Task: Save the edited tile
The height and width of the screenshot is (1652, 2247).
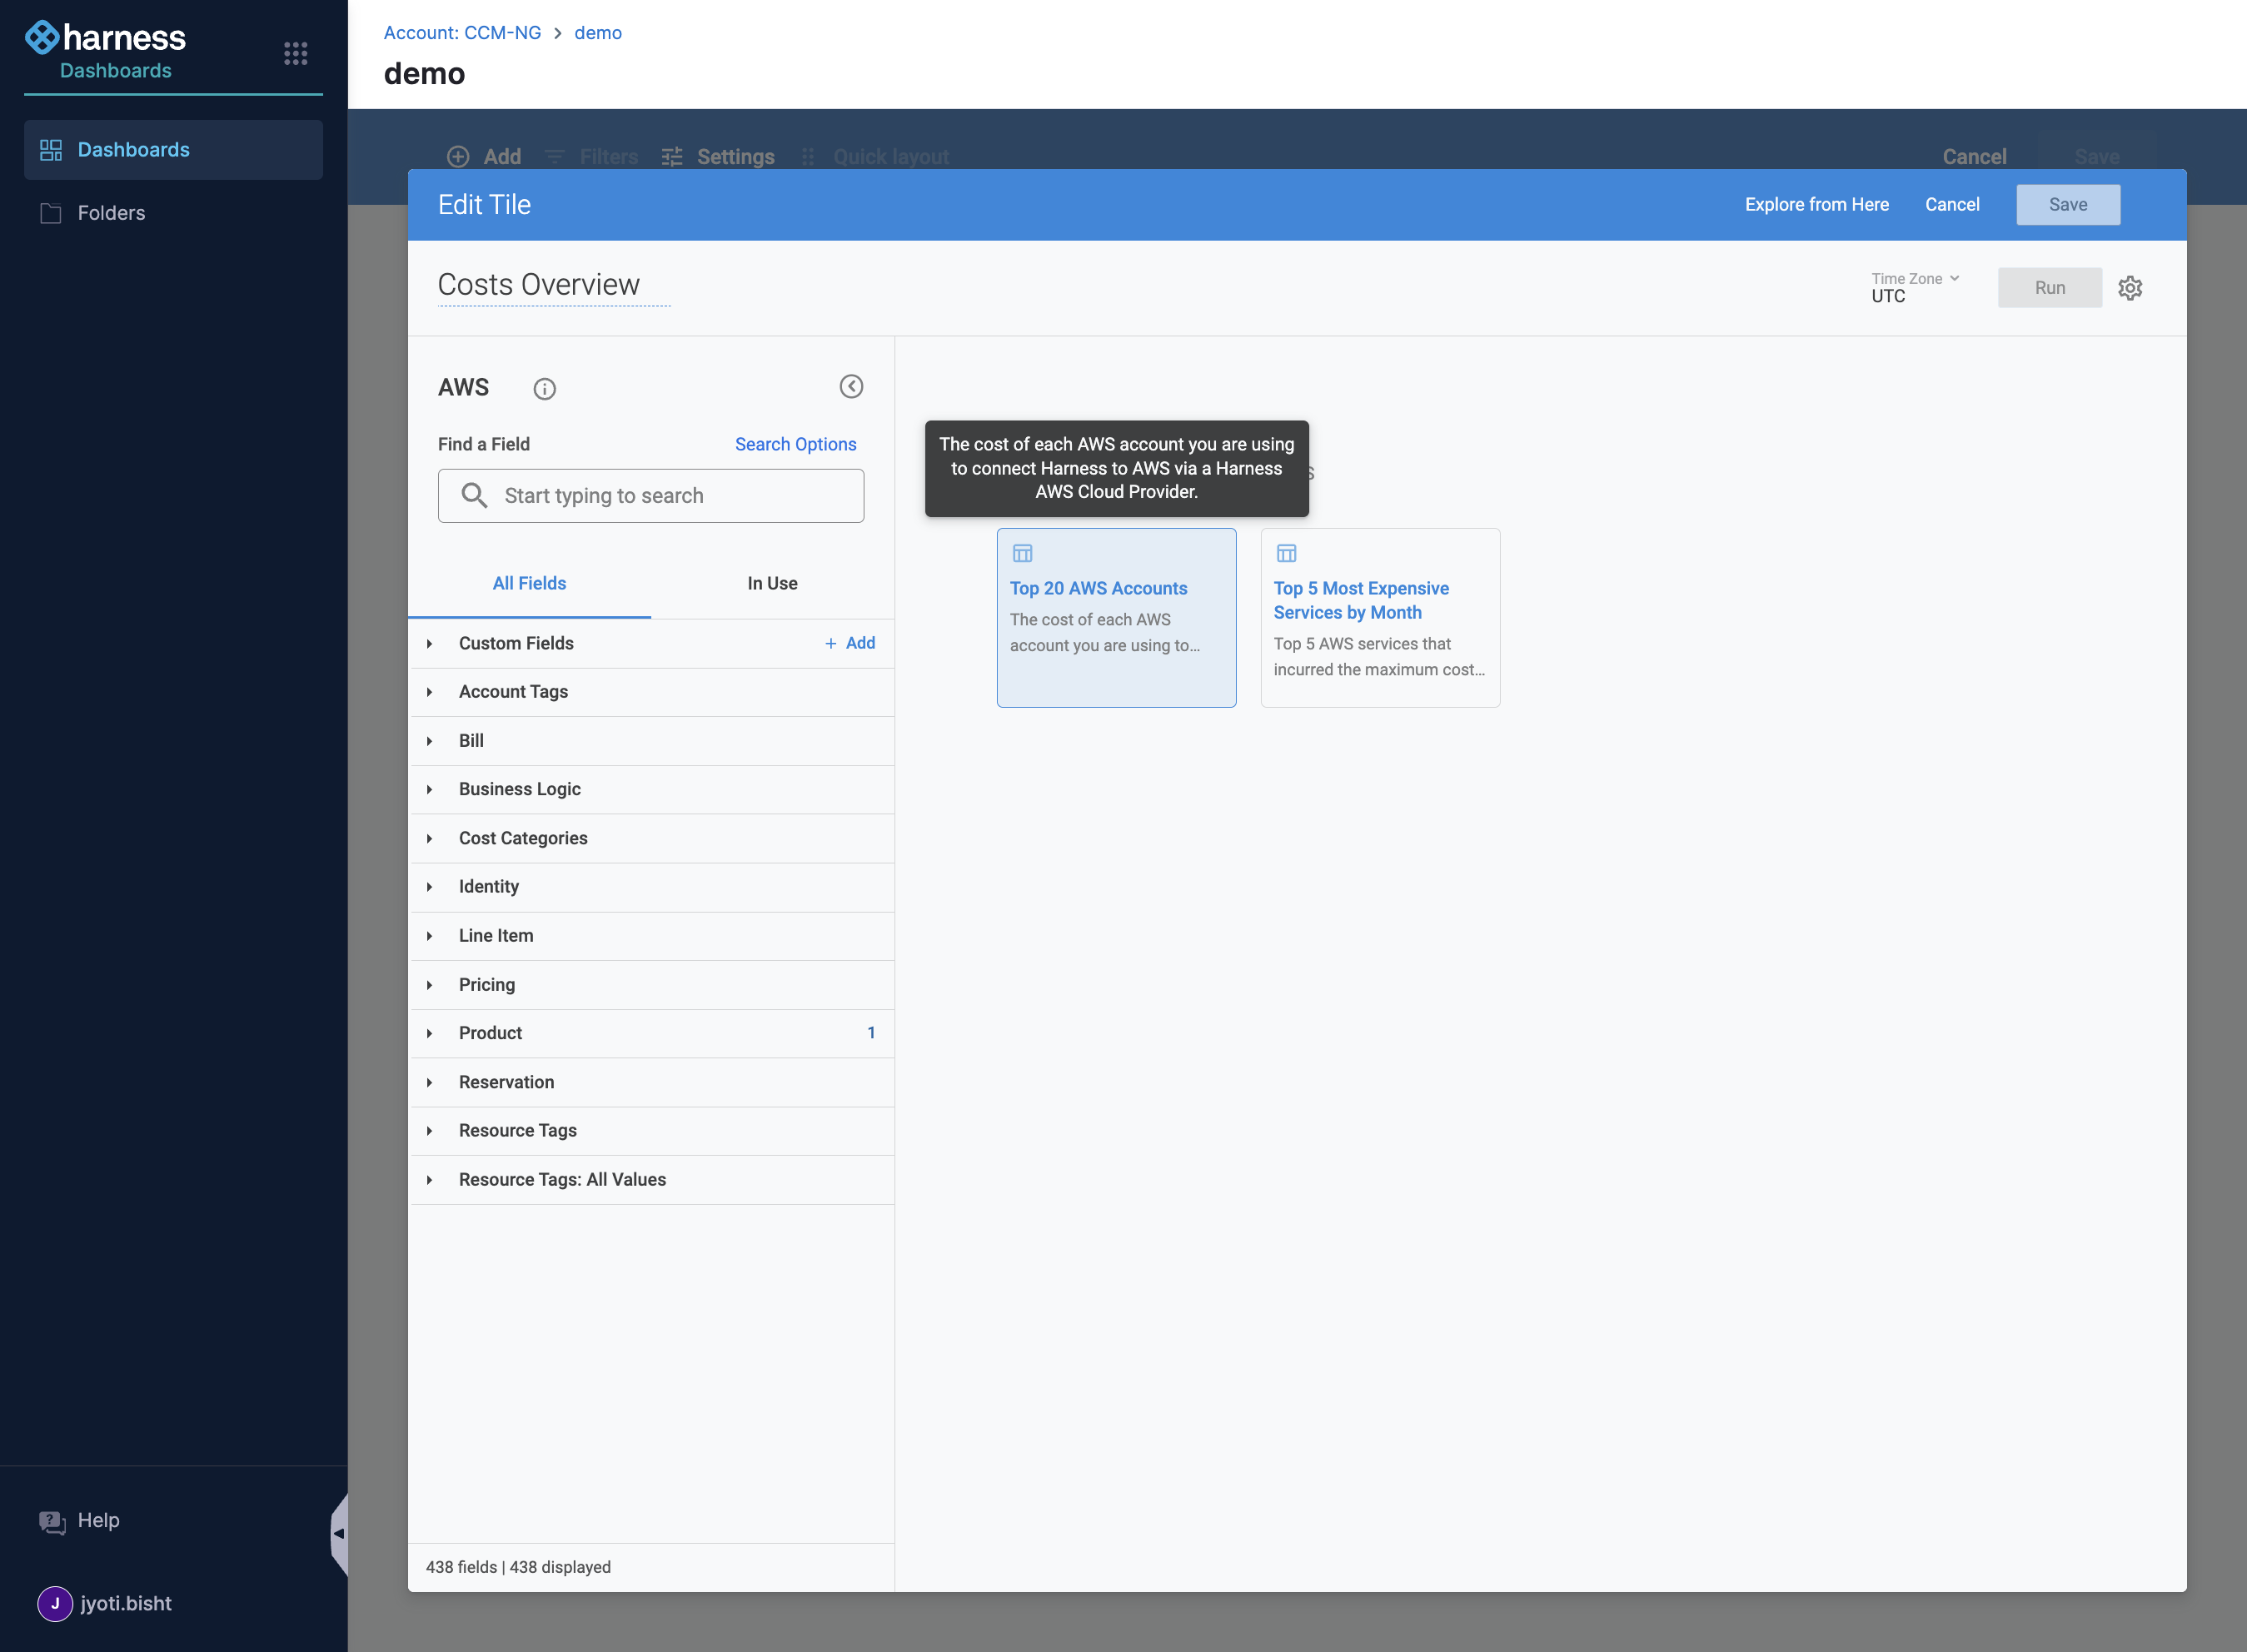Action: click(2068, 205)
